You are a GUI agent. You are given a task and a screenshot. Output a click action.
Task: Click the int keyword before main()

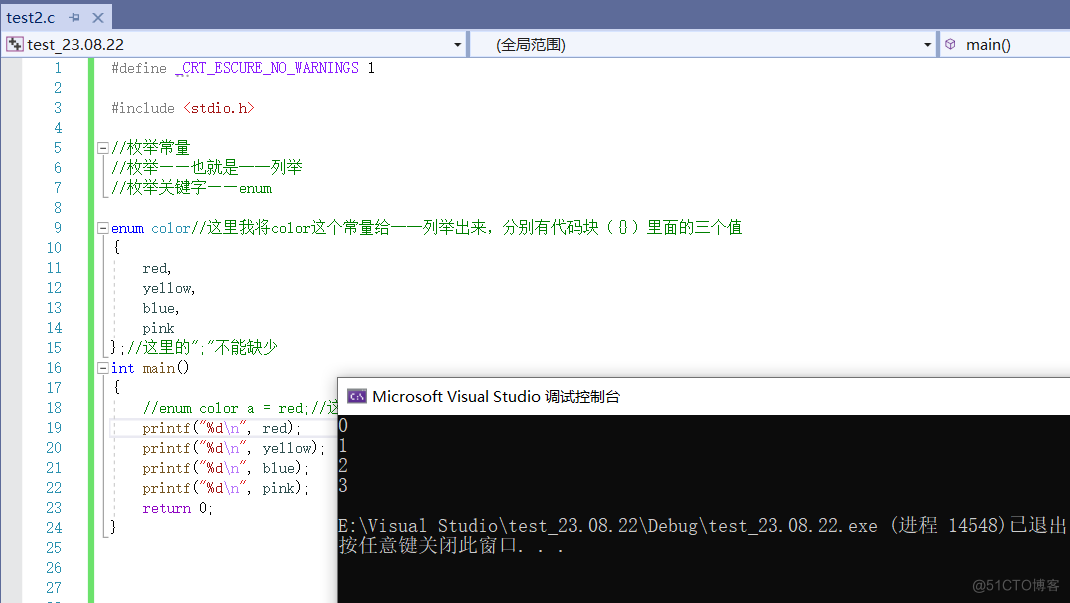(123, 368)
